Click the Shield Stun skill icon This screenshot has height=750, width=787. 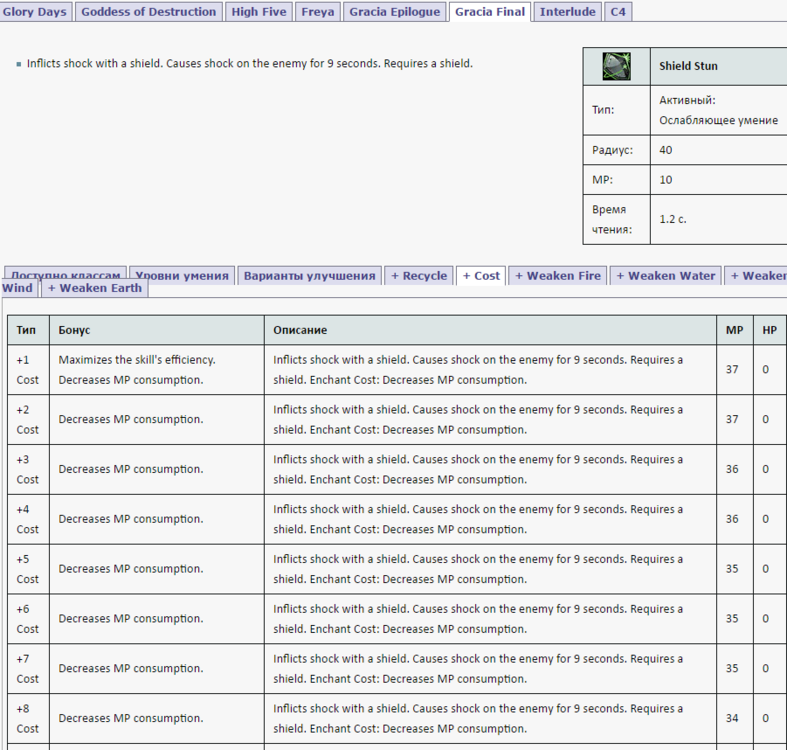(x=616, y=67)
